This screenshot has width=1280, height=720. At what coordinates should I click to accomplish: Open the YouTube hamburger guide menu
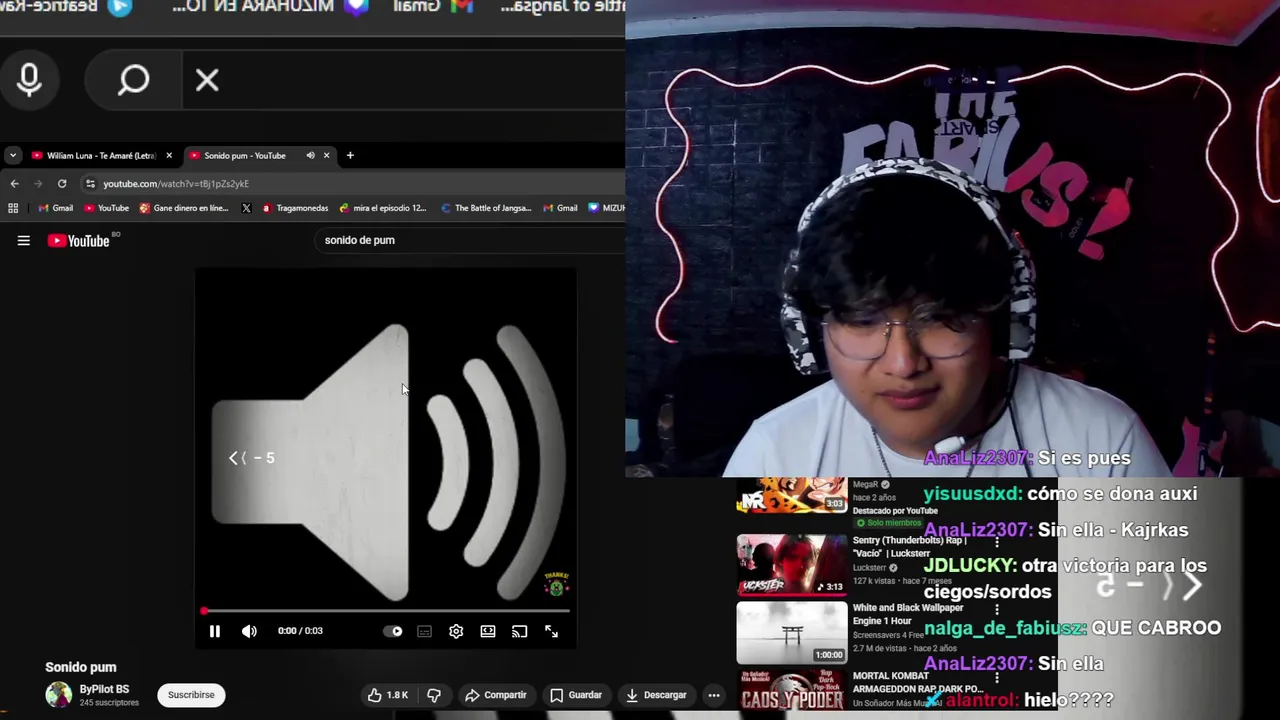[23, 240]
